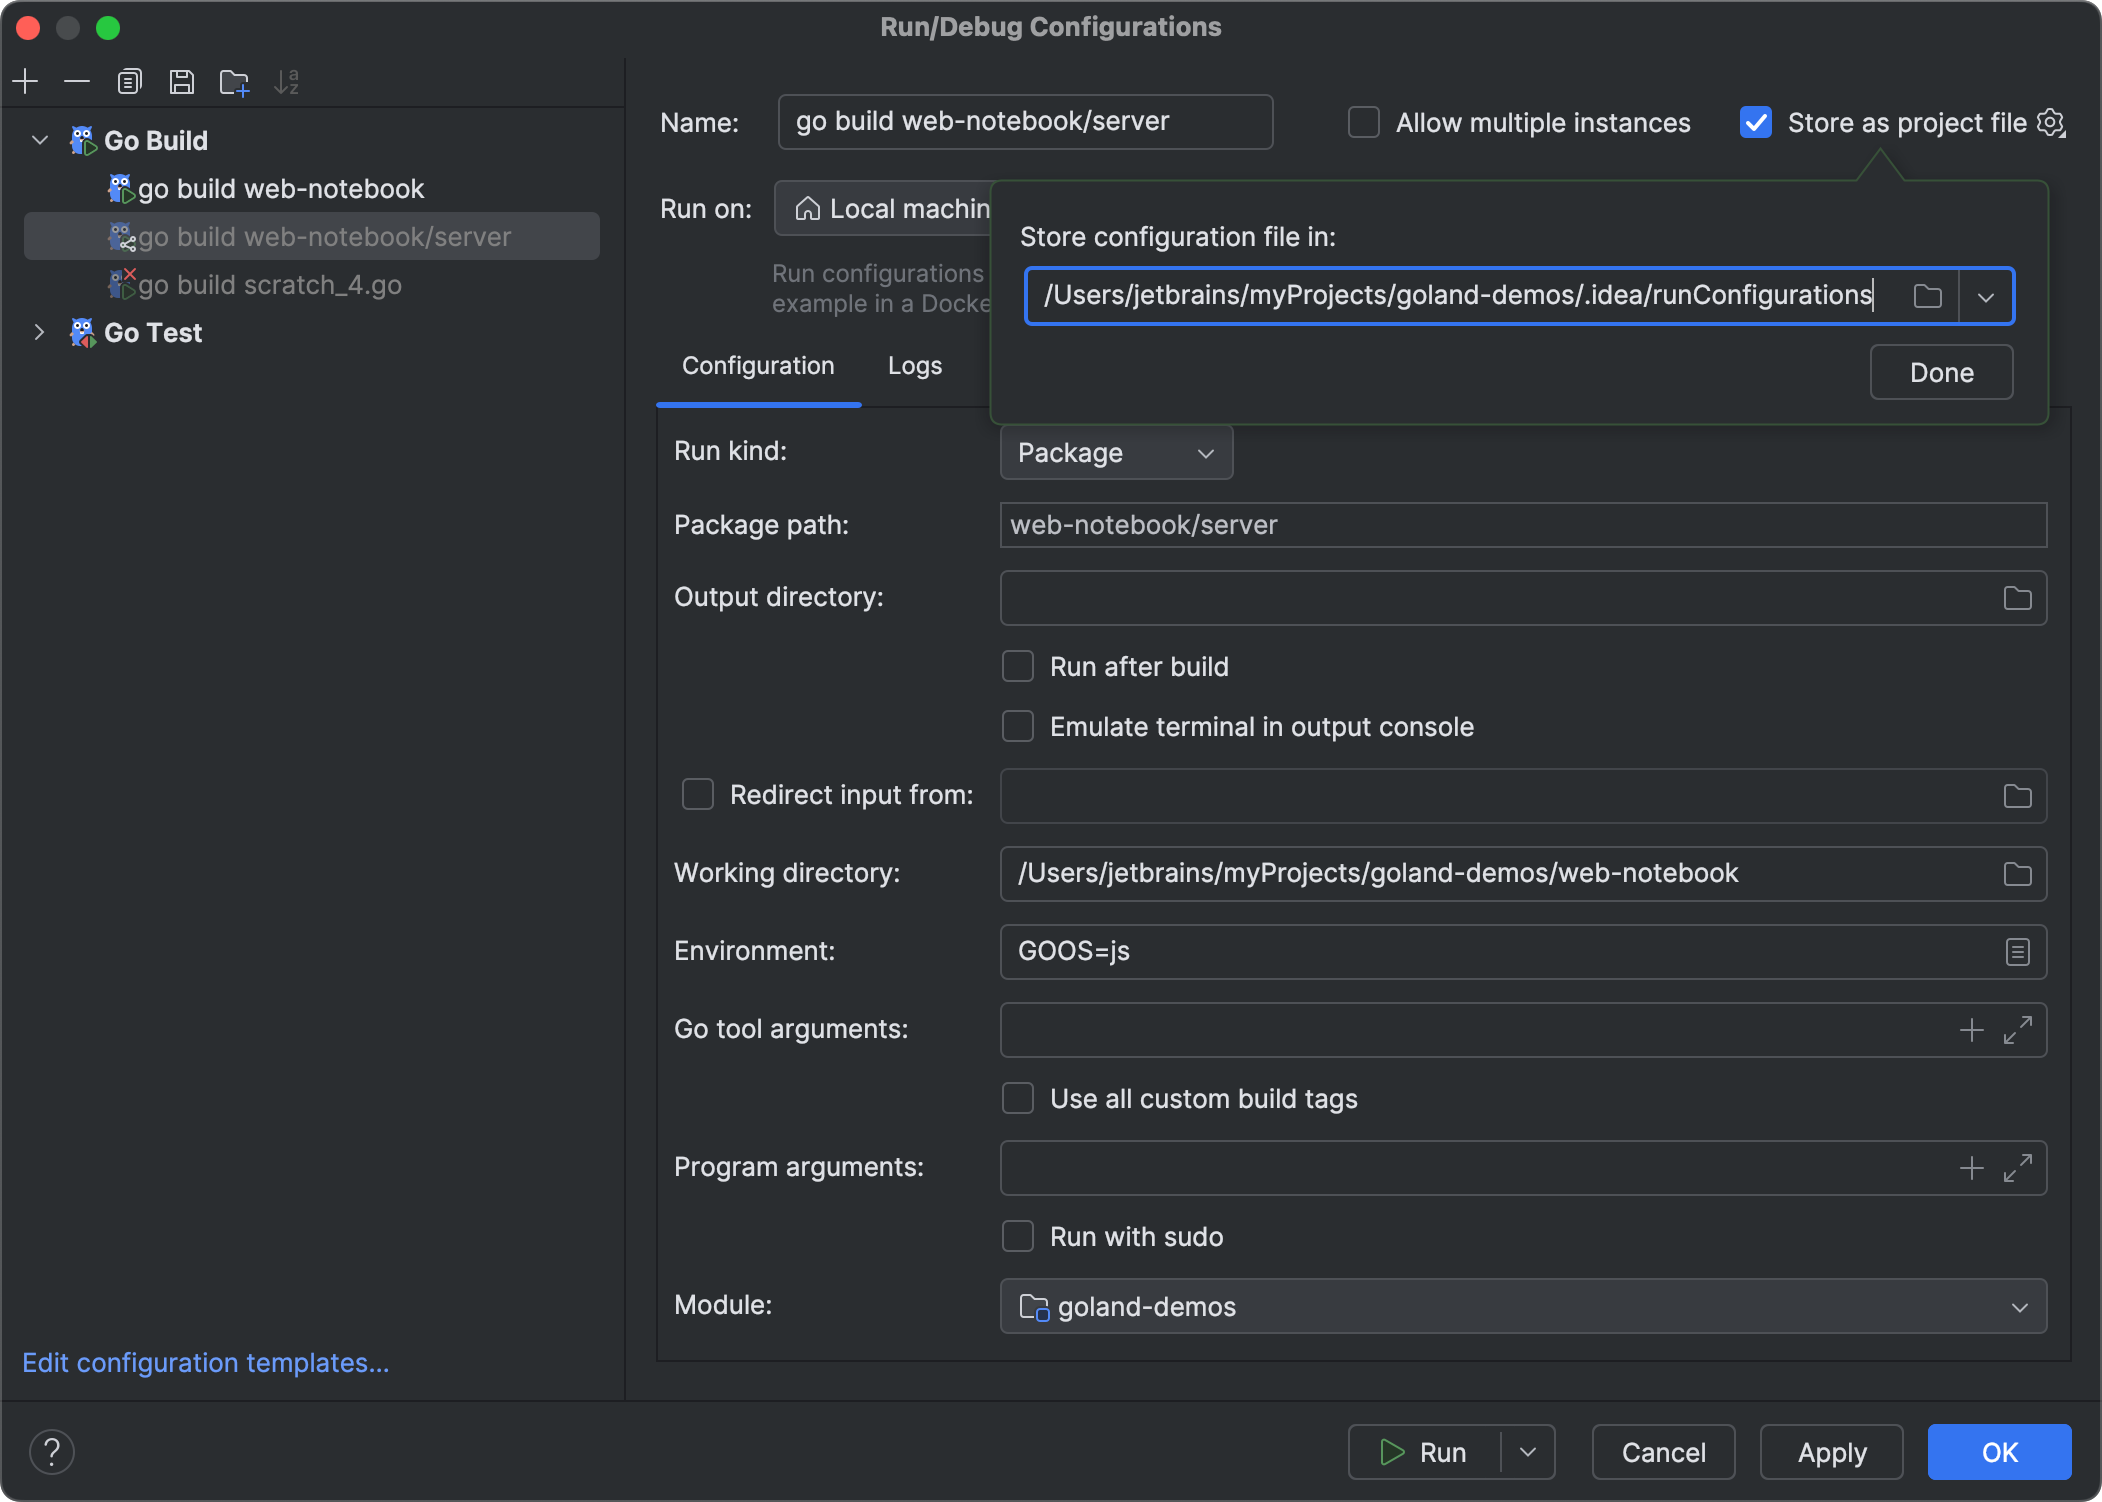Expand the Go Test group
This screenshot has width=2102, height=1502.
38,332
